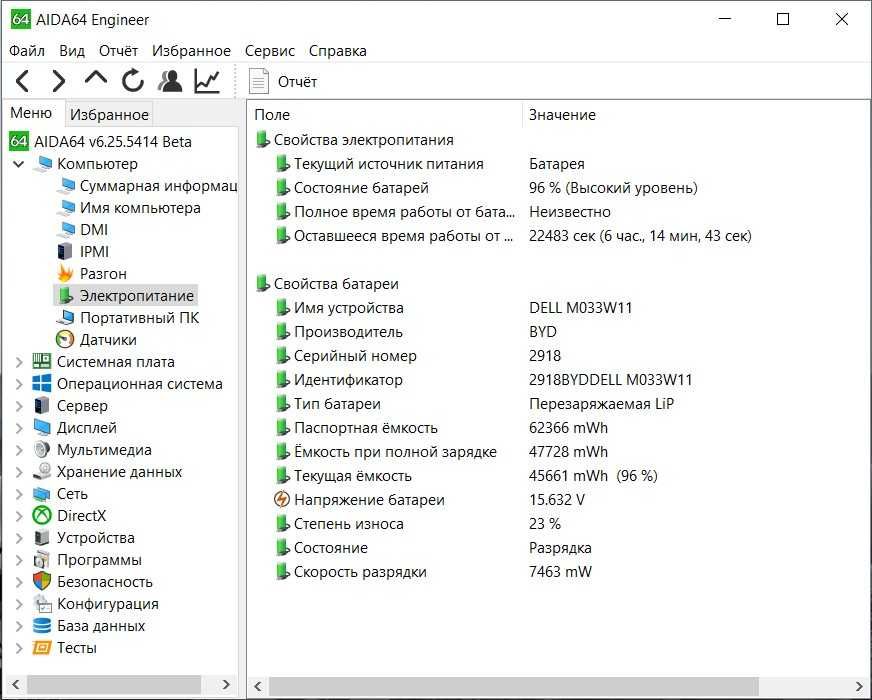Screen dimensions: 872x700
Task: Go up one level using the up arrow
Action: [x=96, y=78]
